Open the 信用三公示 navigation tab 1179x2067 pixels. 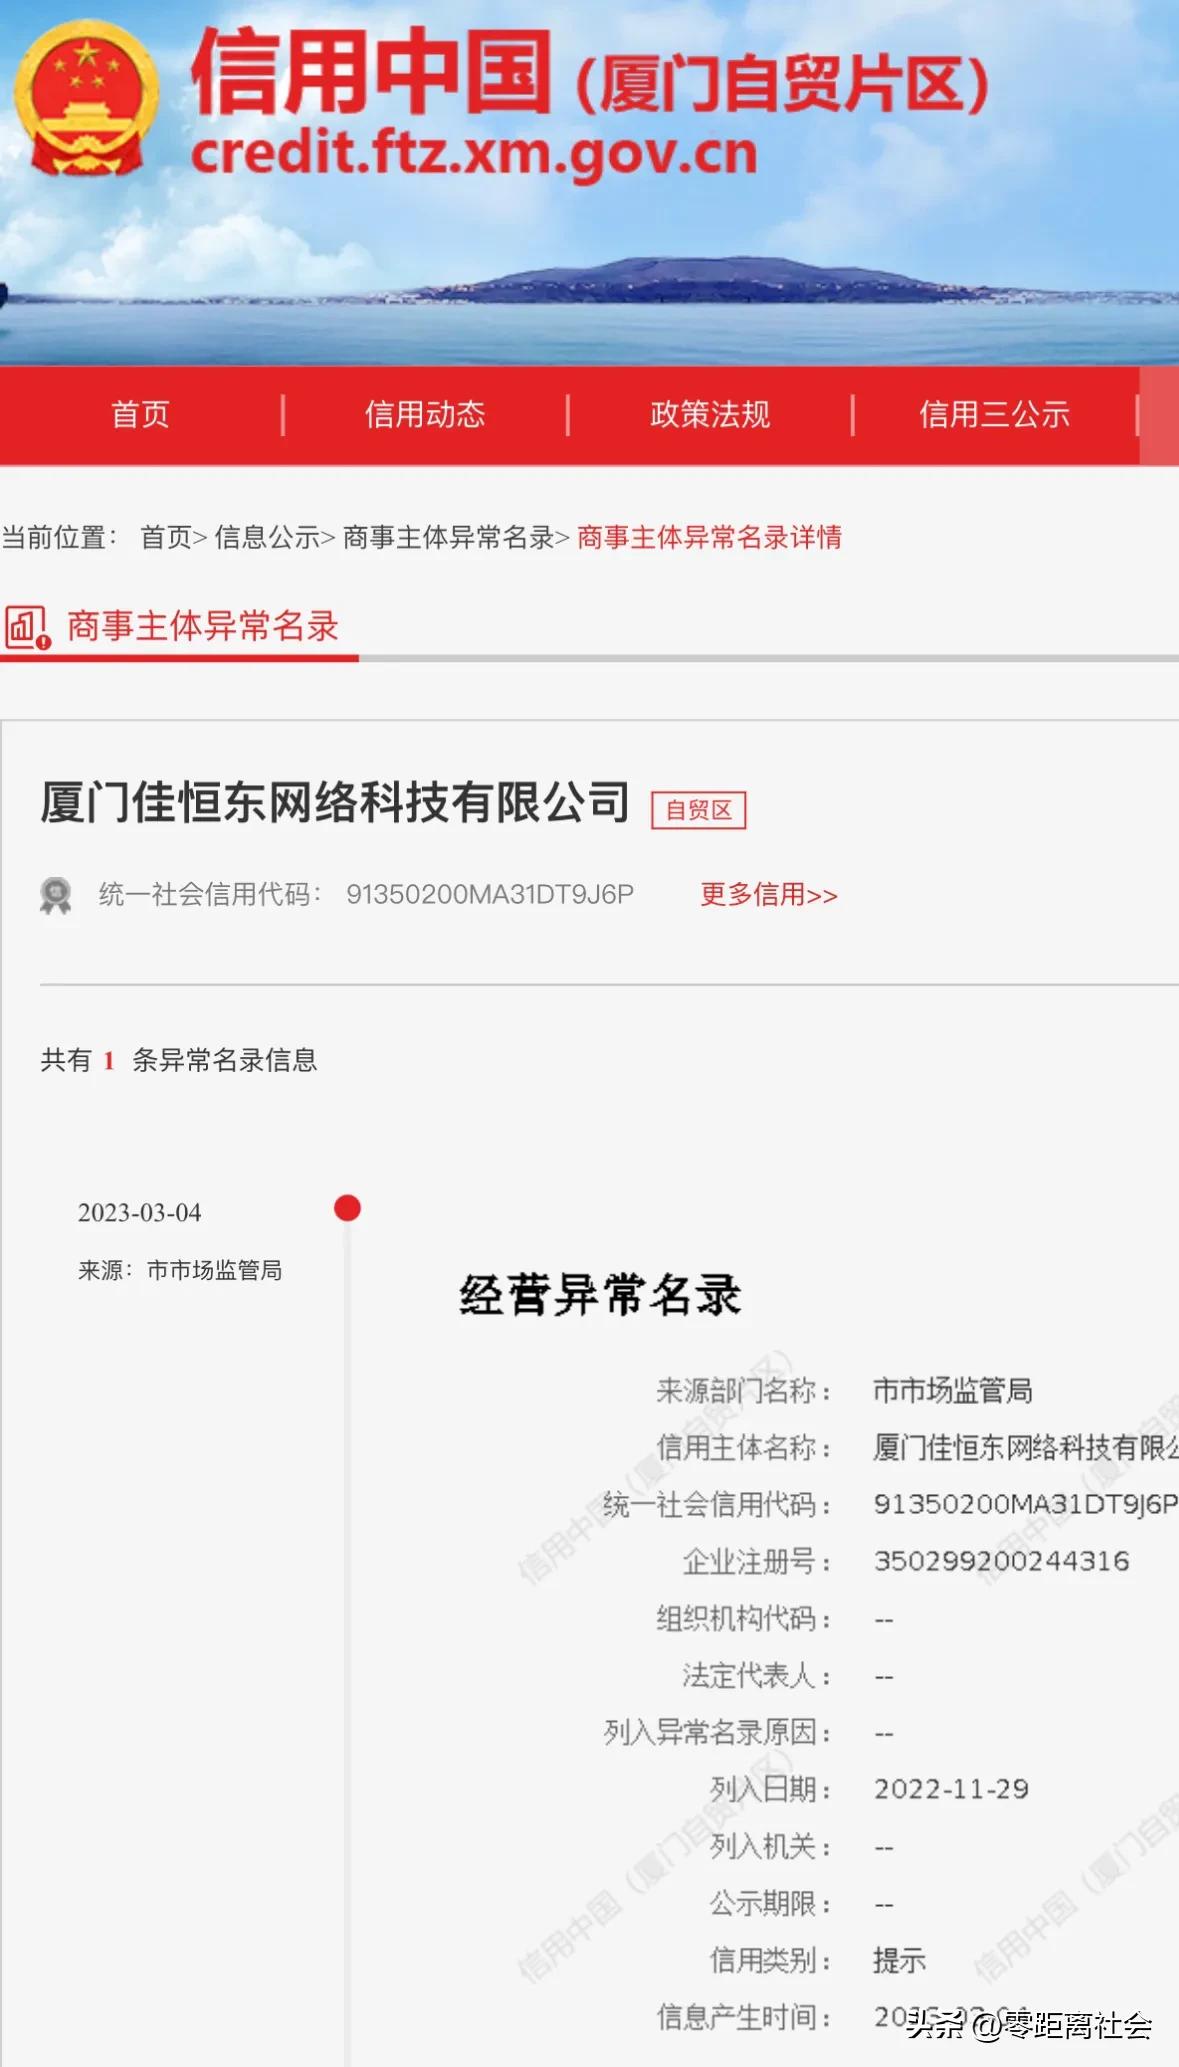tap(994, 414)
